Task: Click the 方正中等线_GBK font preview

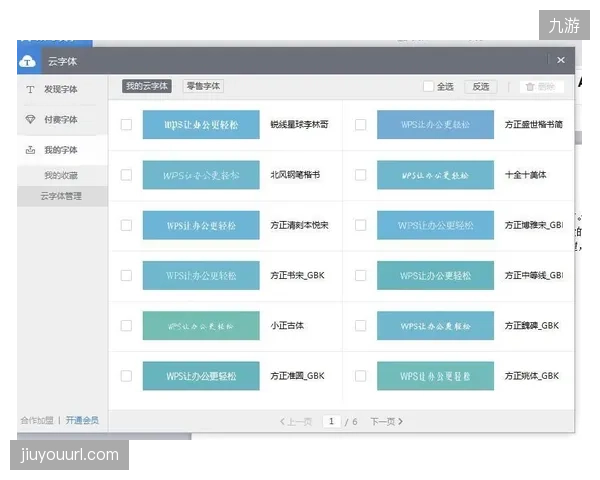Action: (435, 276)
